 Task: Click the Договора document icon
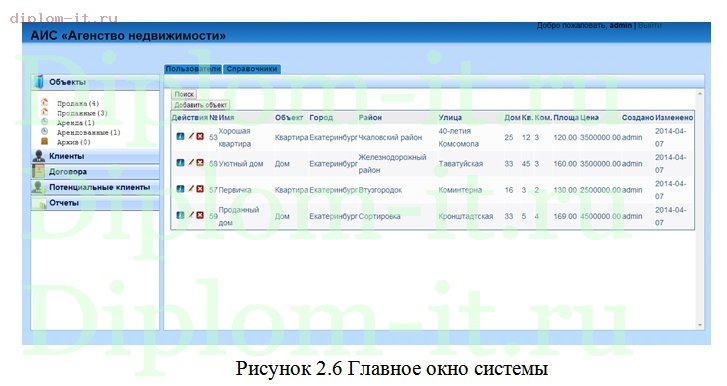[38, 171]
